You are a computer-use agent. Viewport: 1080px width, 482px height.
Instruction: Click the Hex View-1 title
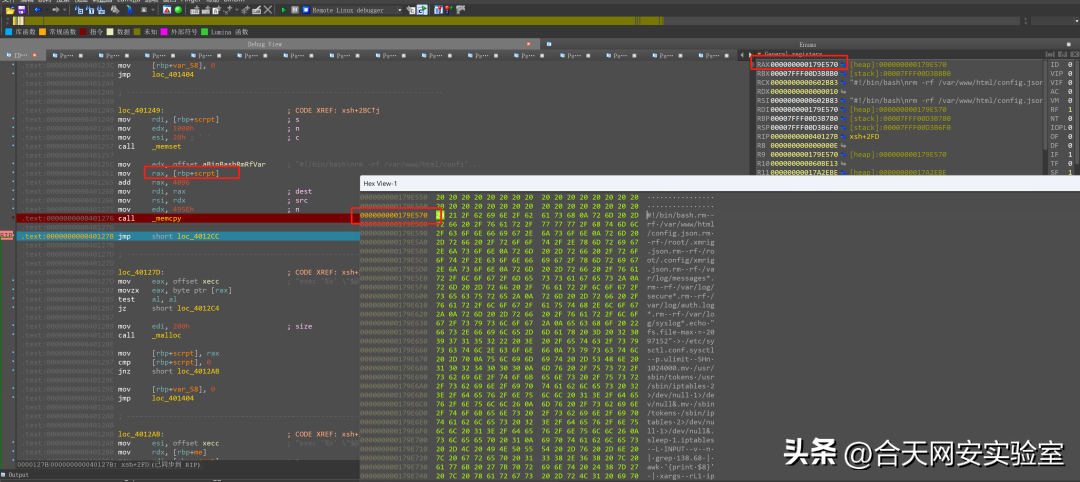[380, 184]
